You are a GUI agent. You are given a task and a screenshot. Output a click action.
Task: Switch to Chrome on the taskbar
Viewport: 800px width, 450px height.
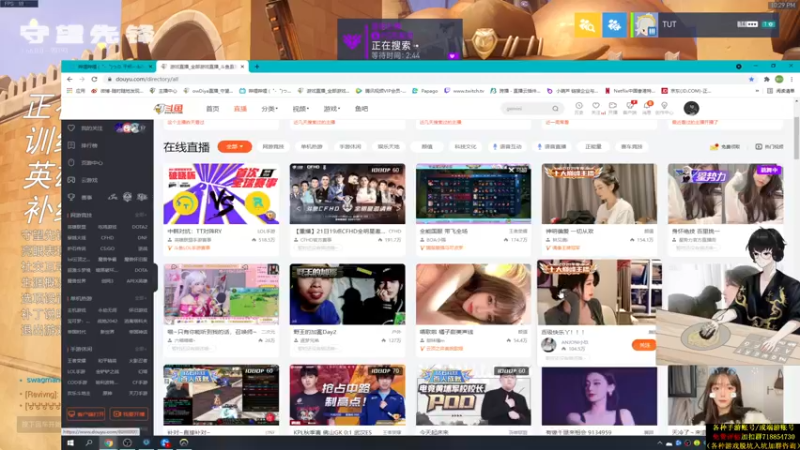click(x=109, y=443)
